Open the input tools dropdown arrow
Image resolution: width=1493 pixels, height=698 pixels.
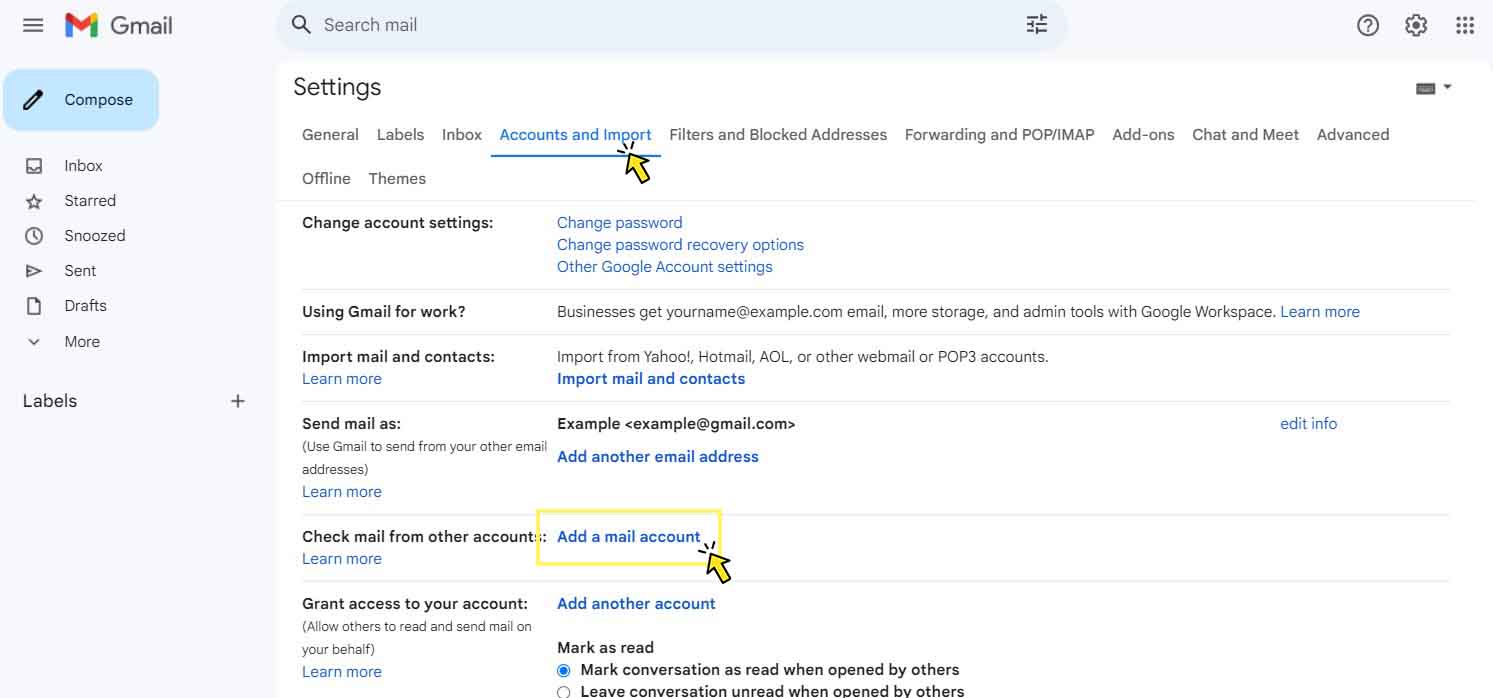pos(1446,87)
